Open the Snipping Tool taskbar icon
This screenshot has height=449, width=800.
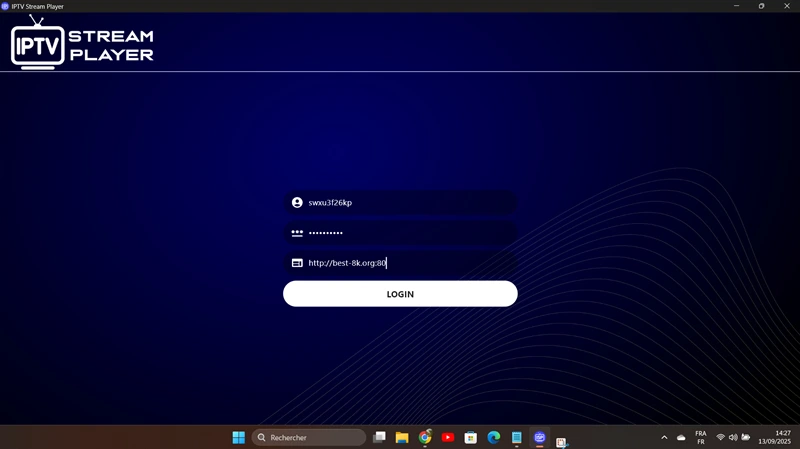tap(562, 442)
